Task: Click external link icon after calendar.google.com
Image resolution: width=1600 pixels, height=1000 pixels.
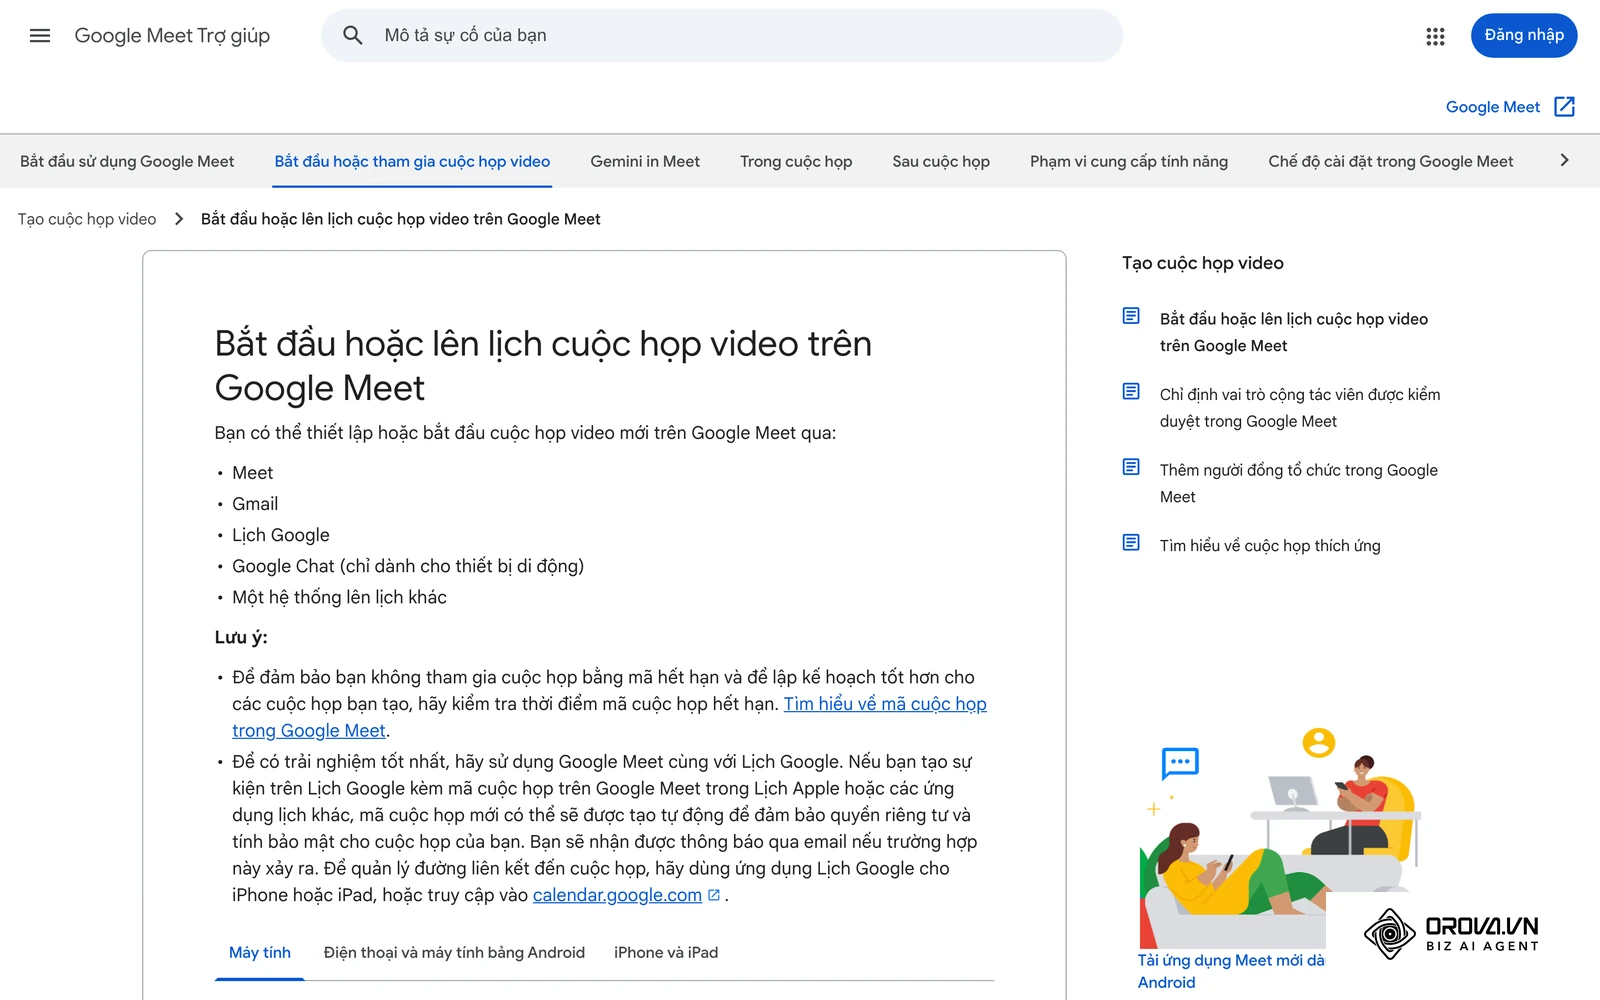Action: pyautogui.click(x=714, y=895)
